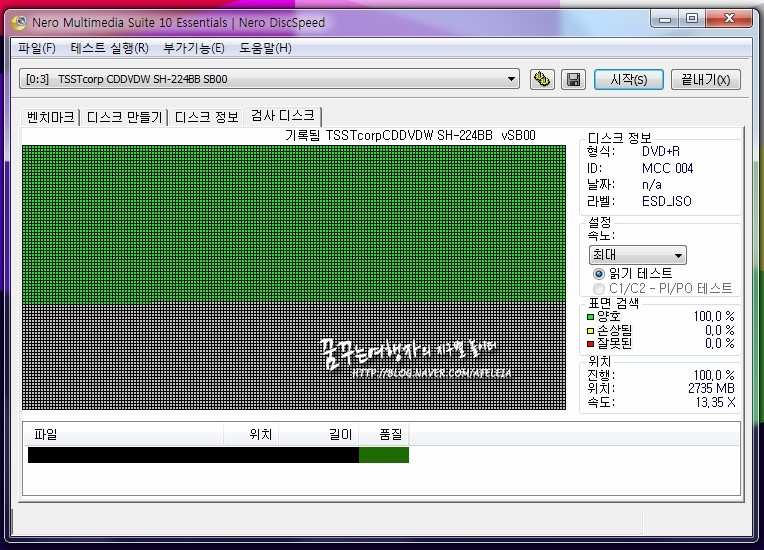Click the green quality bar in file row
This screenshot has height=550, width=764.
point(384,455)
